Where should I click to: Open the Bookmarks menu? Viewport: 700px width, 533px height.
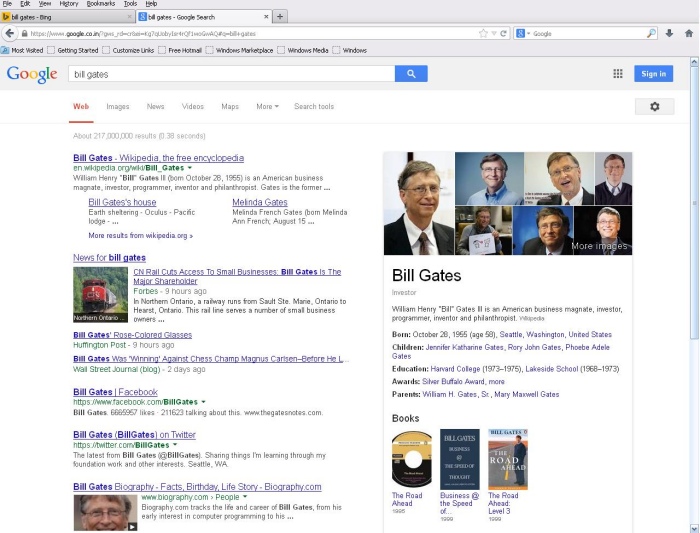[x=100, y=4]
